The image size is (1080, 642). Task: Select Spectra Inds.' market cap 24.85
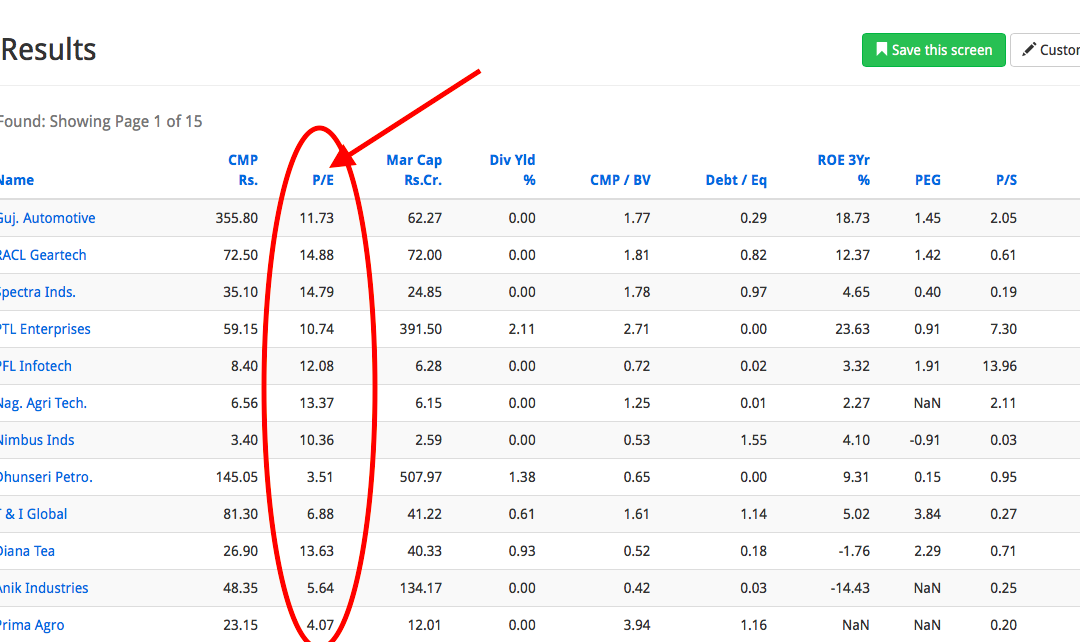coord(424,292)
